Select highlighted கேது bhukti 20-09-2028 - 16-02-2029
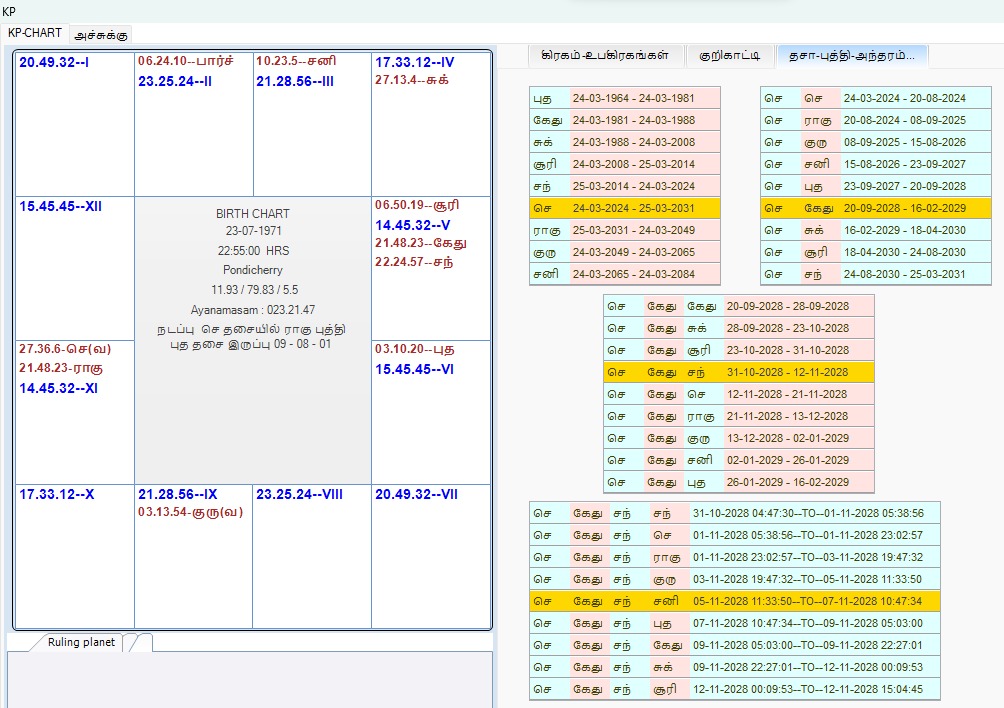The image size is (1004, 708). click(x=876, y=208)
